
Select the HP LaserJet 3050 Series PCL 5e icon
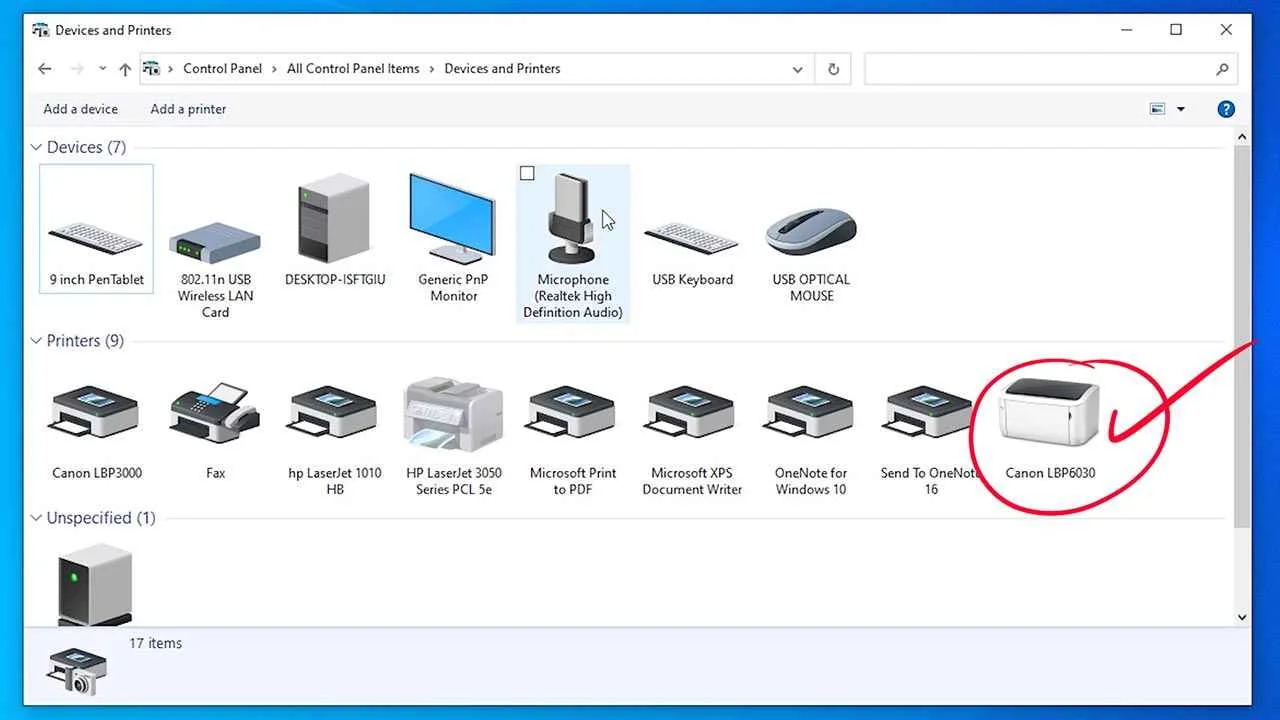(453, 415)
